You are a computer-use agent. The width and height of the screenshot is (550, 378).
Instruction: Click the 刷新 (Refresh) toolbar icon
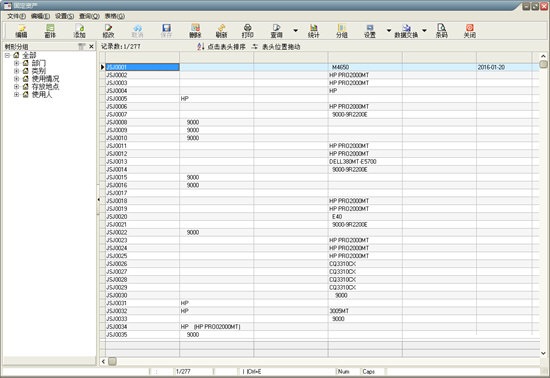click(x=221, y=31)
